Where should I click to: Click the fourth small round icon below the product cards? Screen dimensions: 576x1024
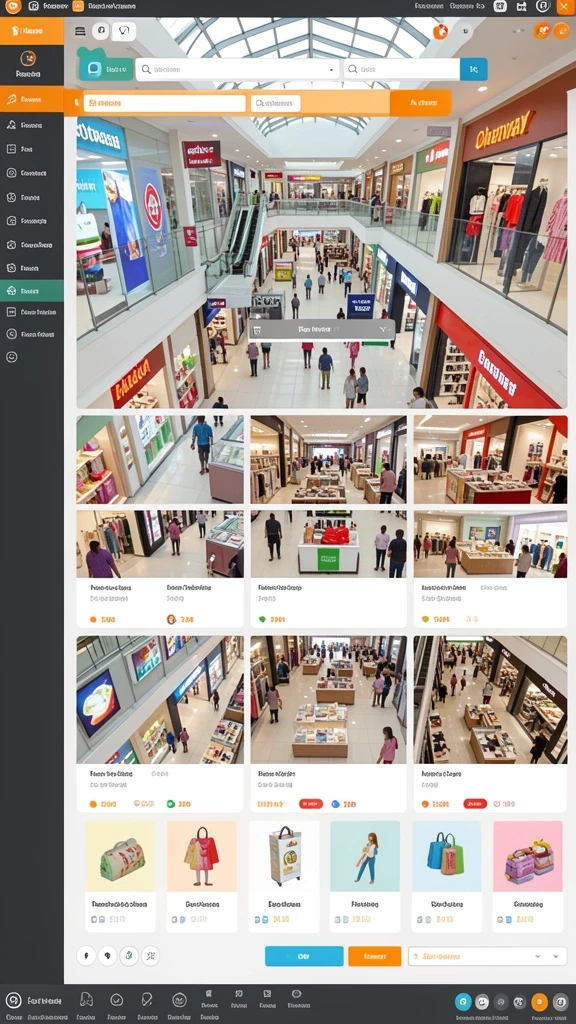pyautogui.click(x=150, y=956)
